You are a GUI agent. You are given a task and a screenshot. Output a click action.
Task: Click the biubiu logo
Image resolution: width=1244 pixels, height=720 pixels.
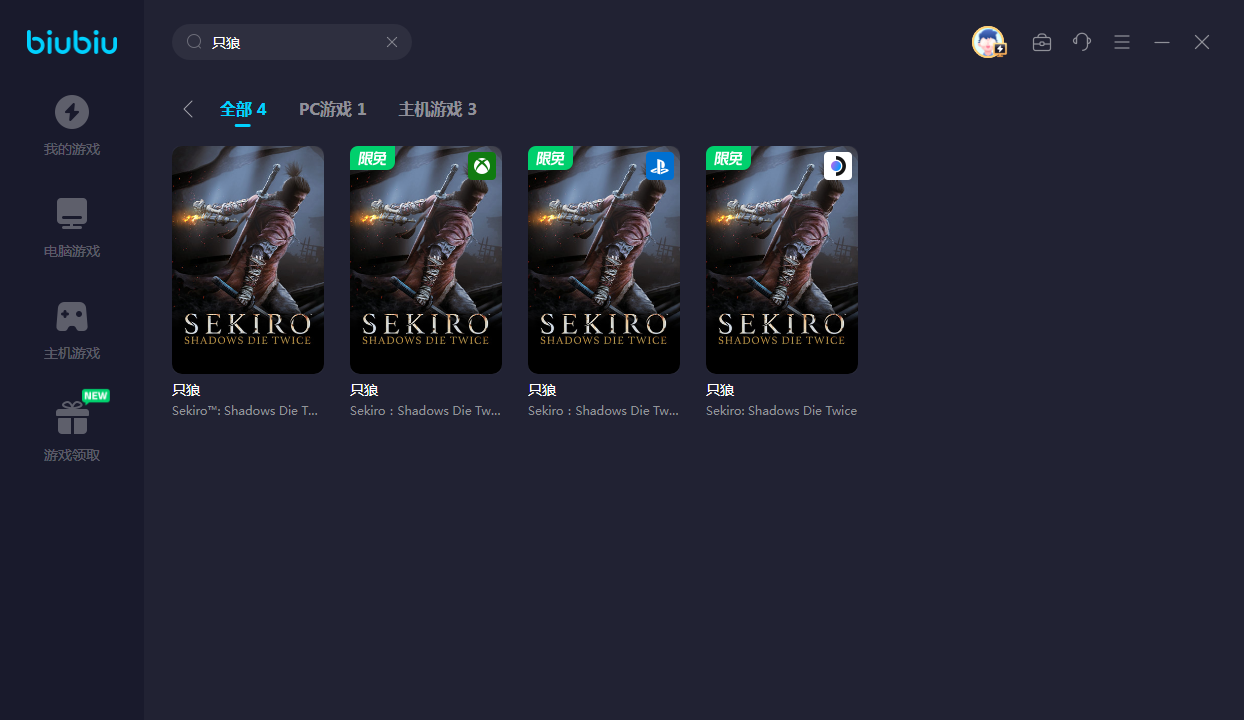pyautogui.click(x=72, y=42)
